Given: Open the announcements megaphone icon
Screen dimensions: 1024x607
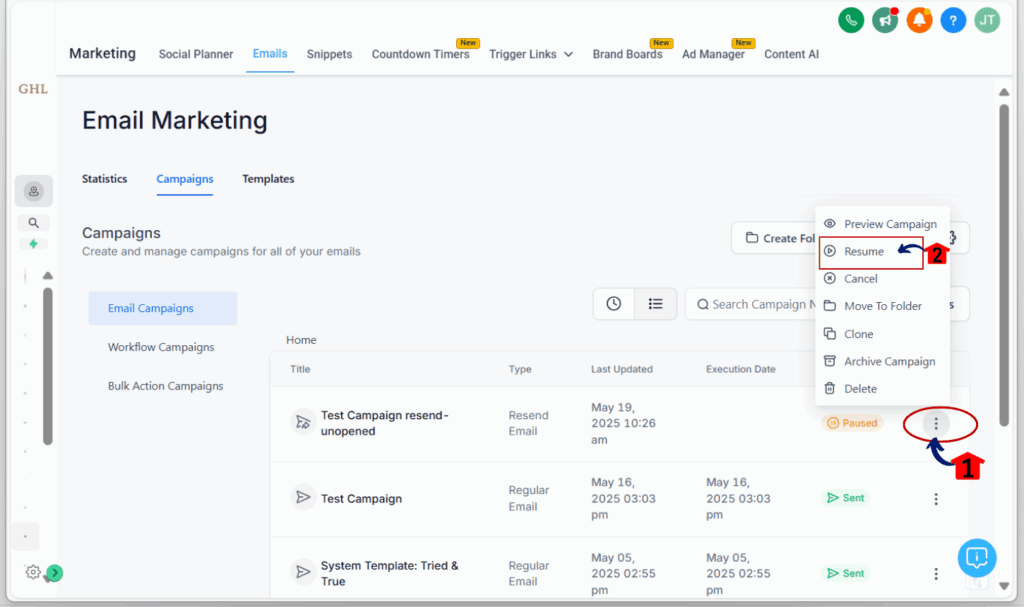Looking at the screenshot, I should pyautogui.click(x=884, y=19).
